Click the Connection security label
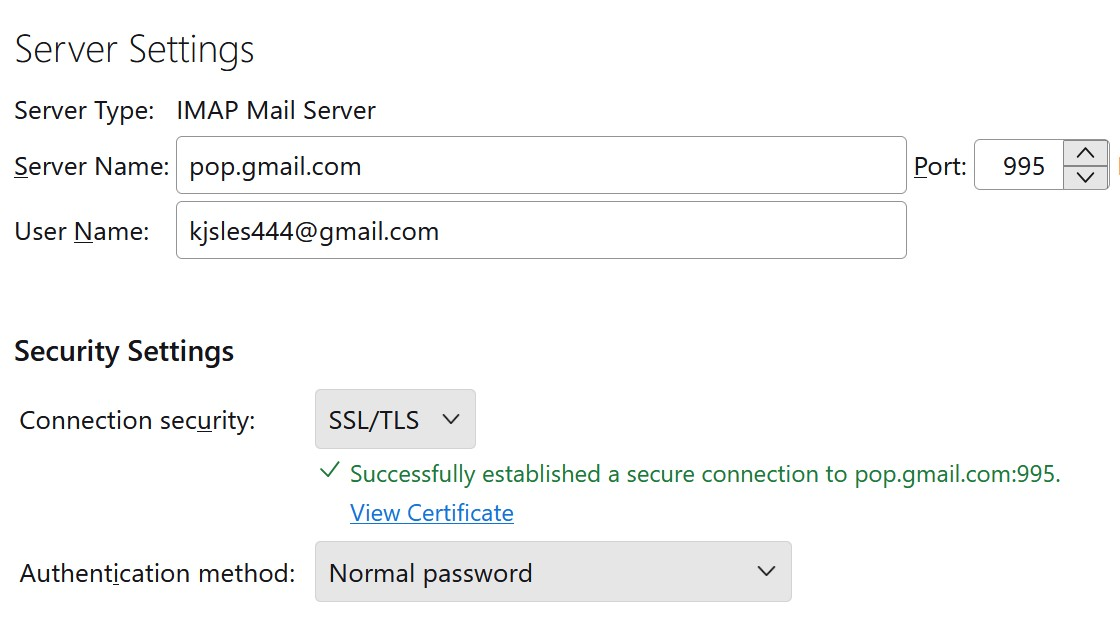Viewport: 1120px width, 630px height. point(137,421)
